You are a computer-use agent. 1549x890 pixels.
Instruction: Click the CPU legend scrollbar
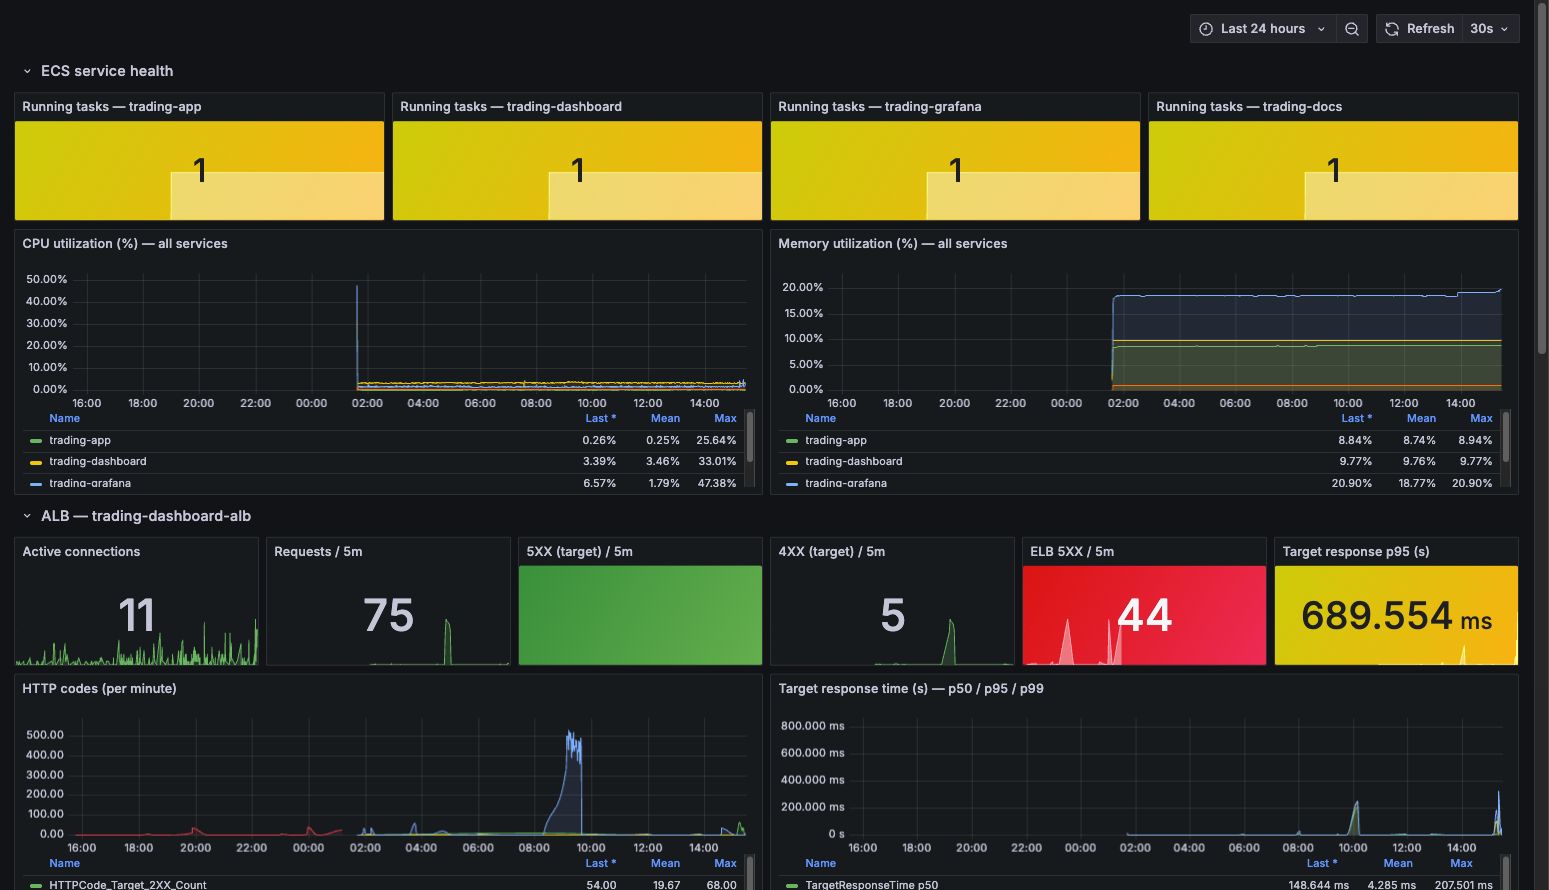click(x=750, y=437)
